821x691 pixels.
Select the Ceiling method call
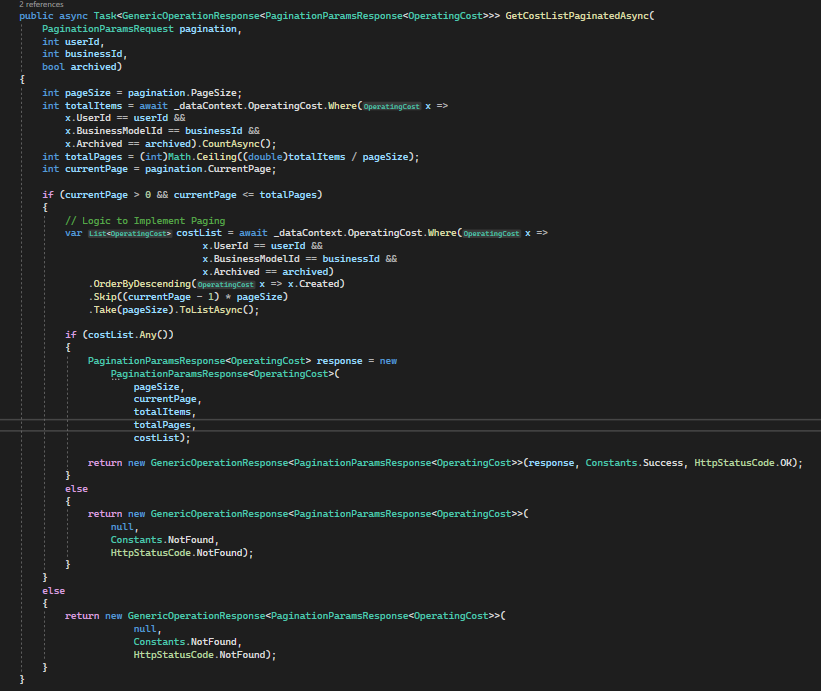(216, 157)
